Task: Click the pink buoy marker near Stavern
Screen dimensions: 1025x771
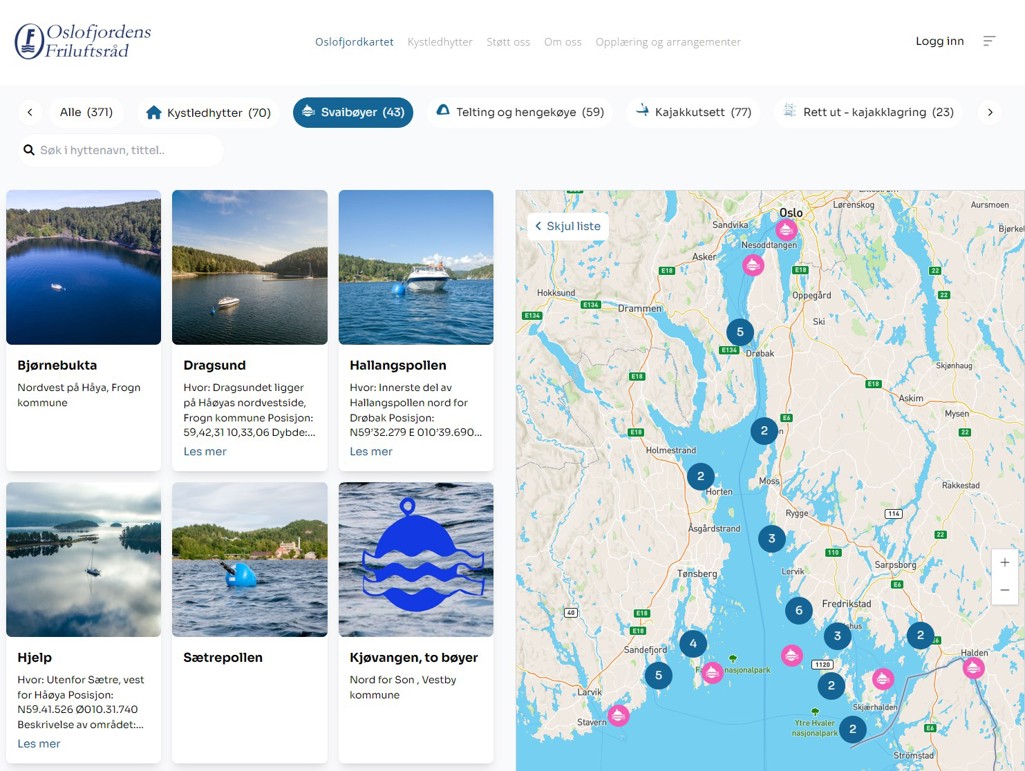Action: tap(618, 716)
